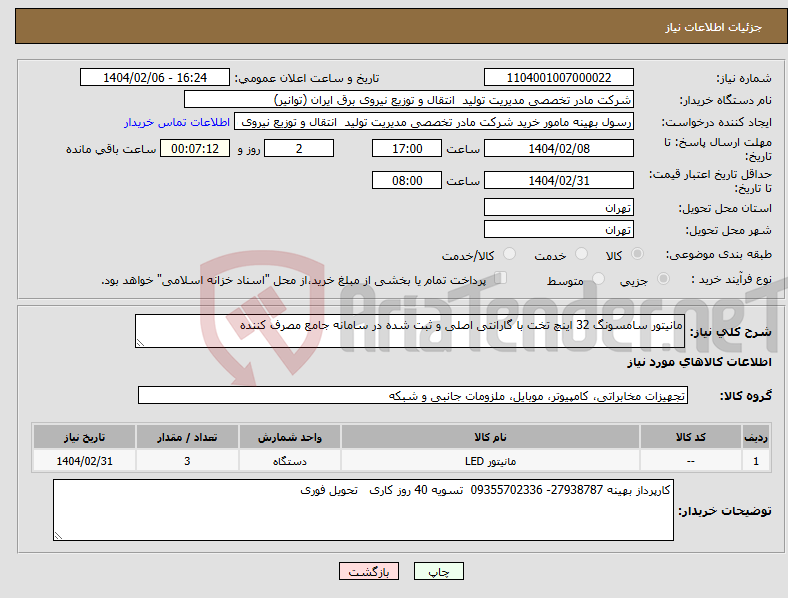Click the ردیف column header
Viewport: 788px width, 598px height.
click(756, 437)
